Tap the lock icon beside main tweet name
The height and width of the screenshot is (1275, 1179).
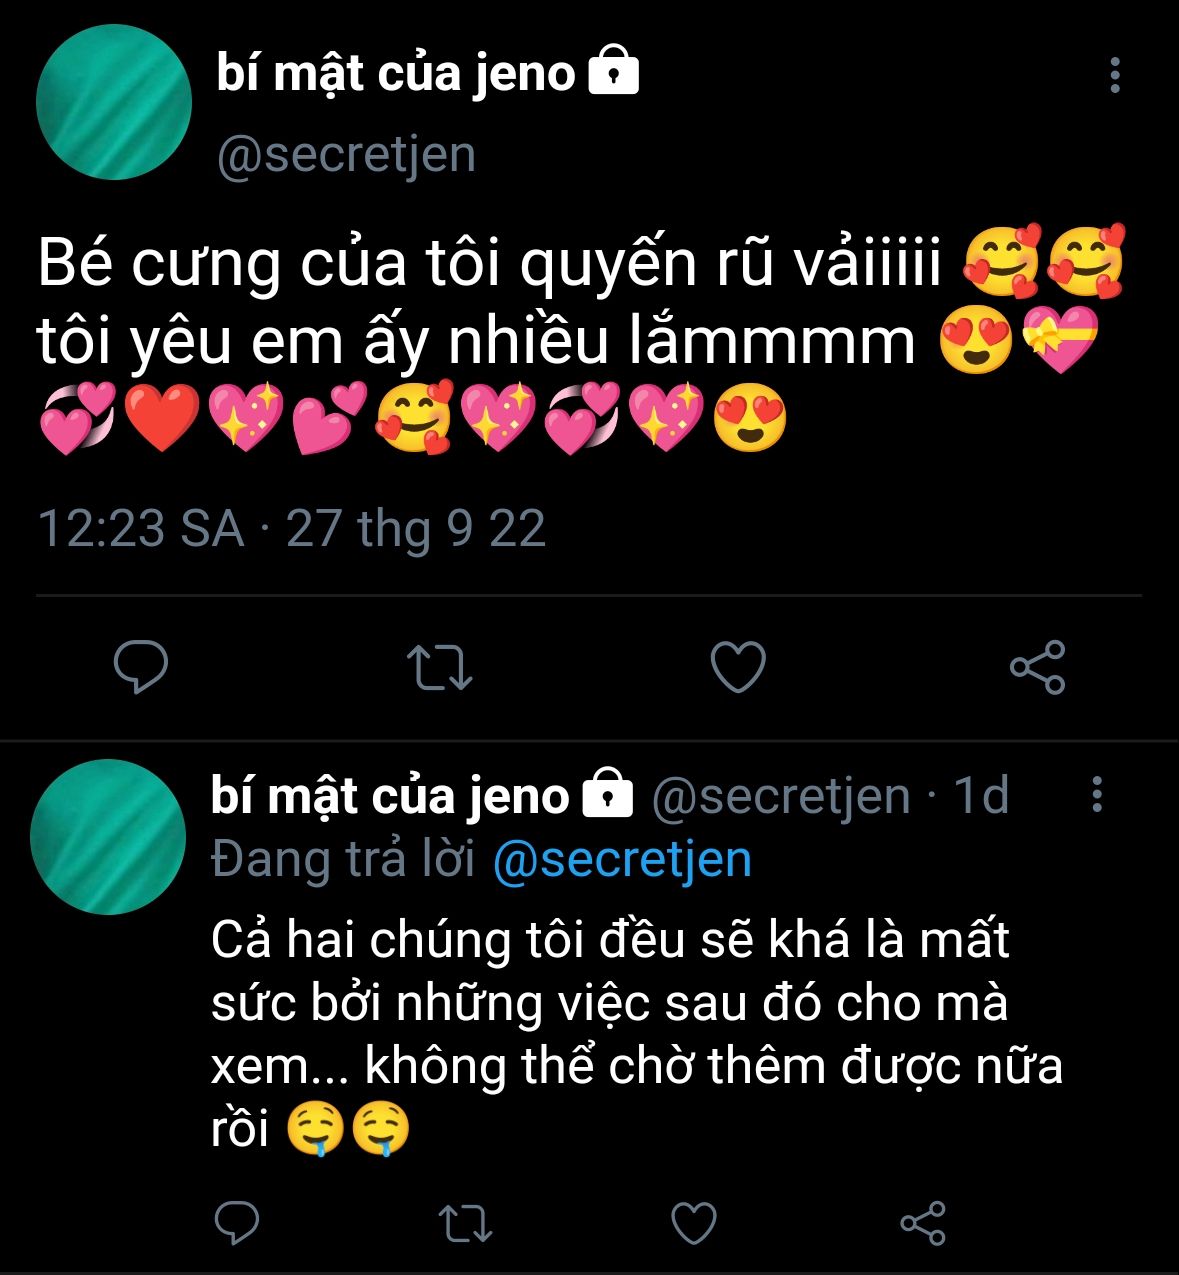tap(613, 73)
